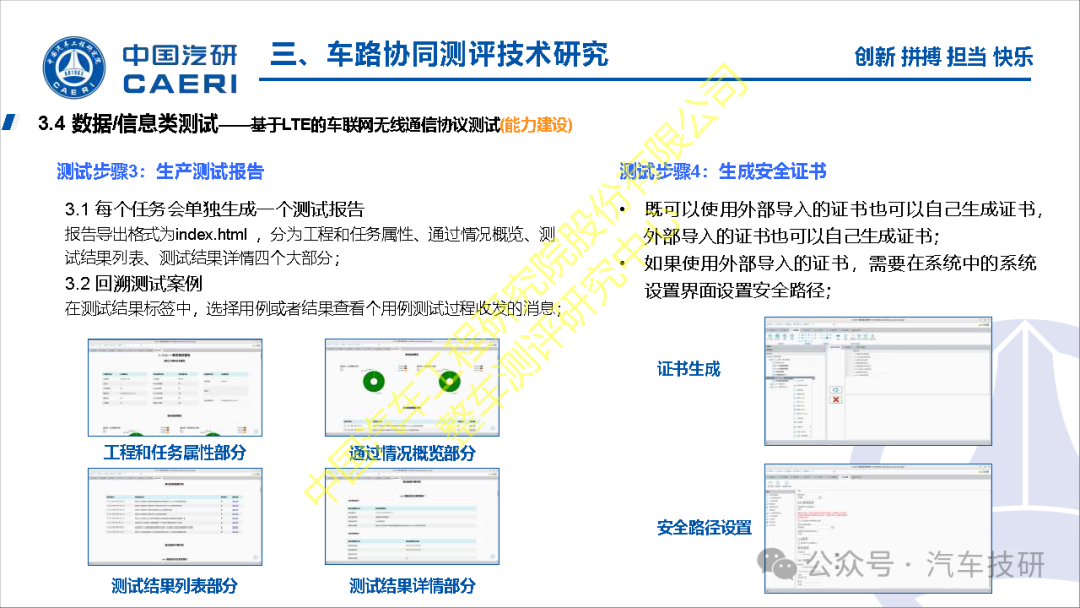This screenshot has height=608, width=1080.
Task: Click the red X icon in certificate generation screenshot
Action: point(835,399)
